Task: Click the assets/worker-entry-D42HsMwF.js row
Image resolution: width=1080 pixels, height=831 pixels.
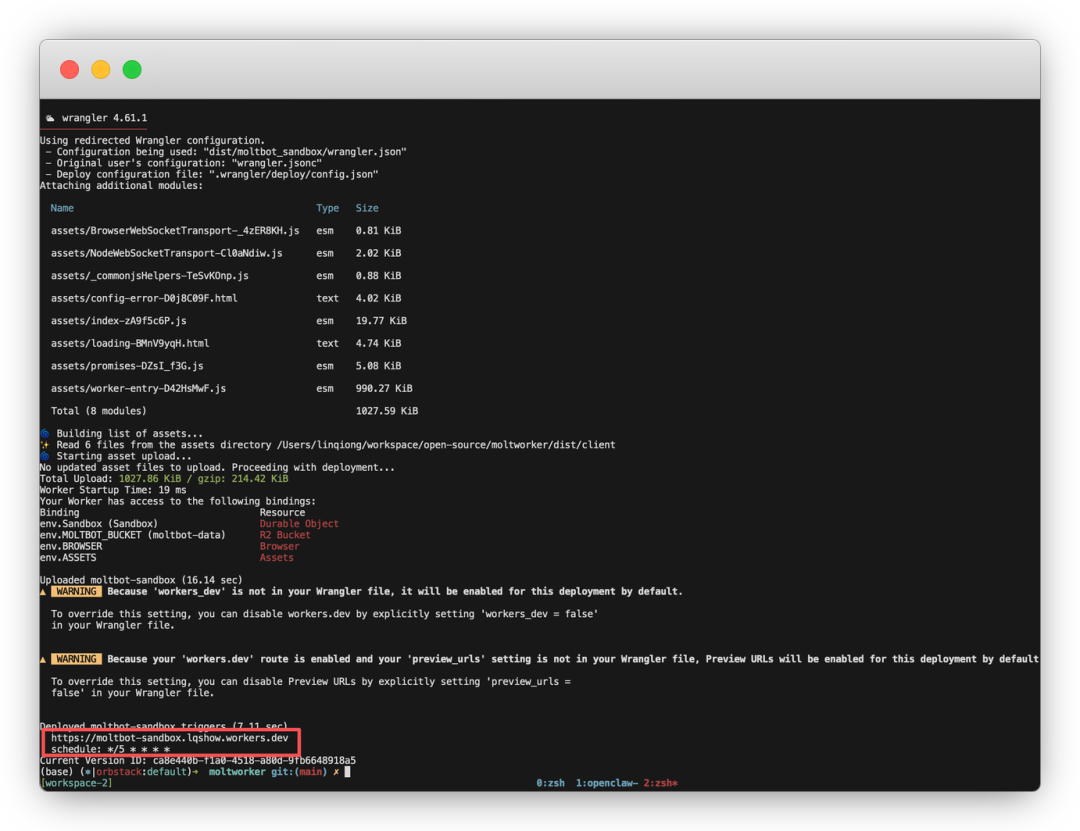Action: (138, 388)
